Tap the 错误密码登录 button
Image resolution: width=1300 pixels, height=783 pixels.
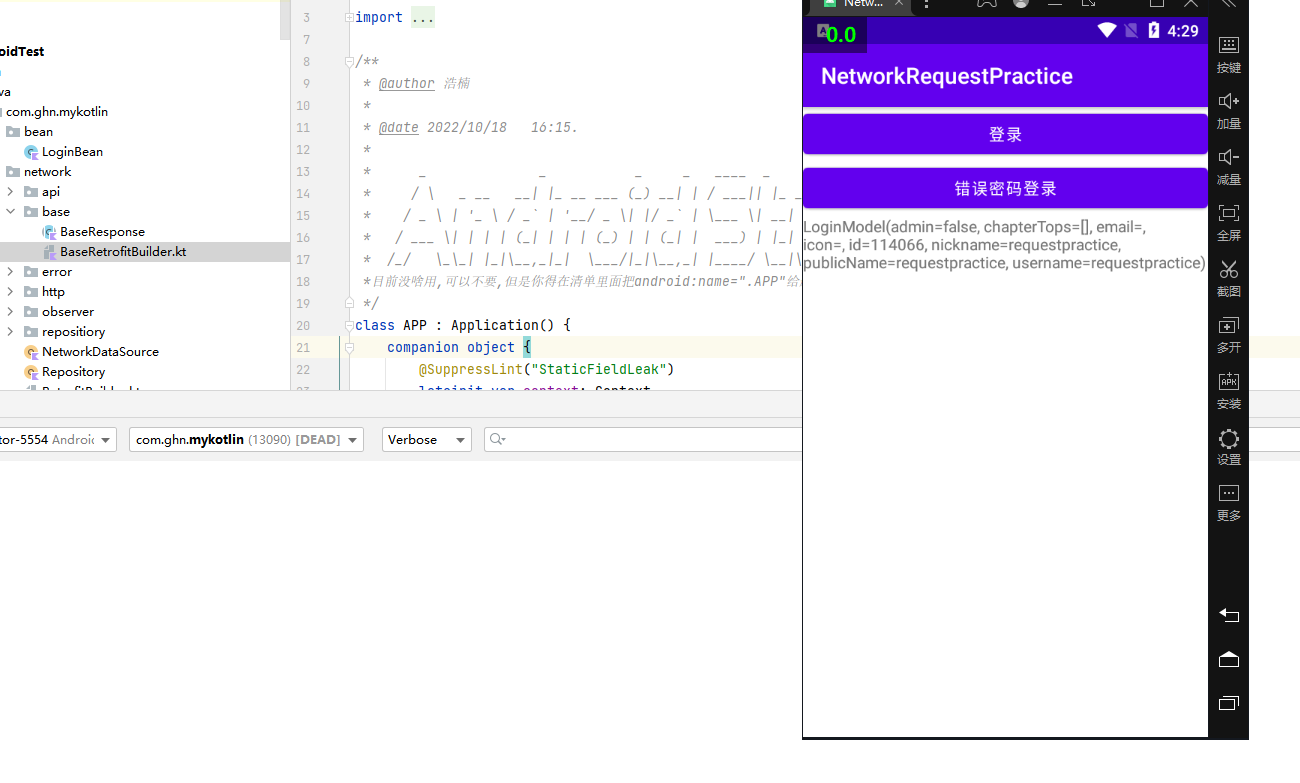1005,188
